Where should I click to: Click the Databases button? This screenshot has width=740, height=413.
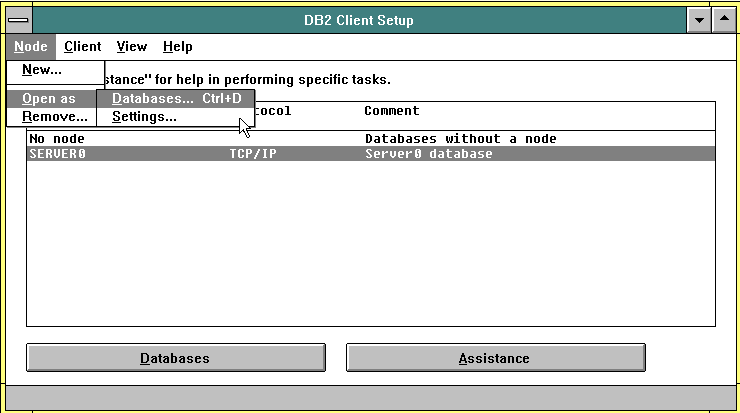click(176, 358)
